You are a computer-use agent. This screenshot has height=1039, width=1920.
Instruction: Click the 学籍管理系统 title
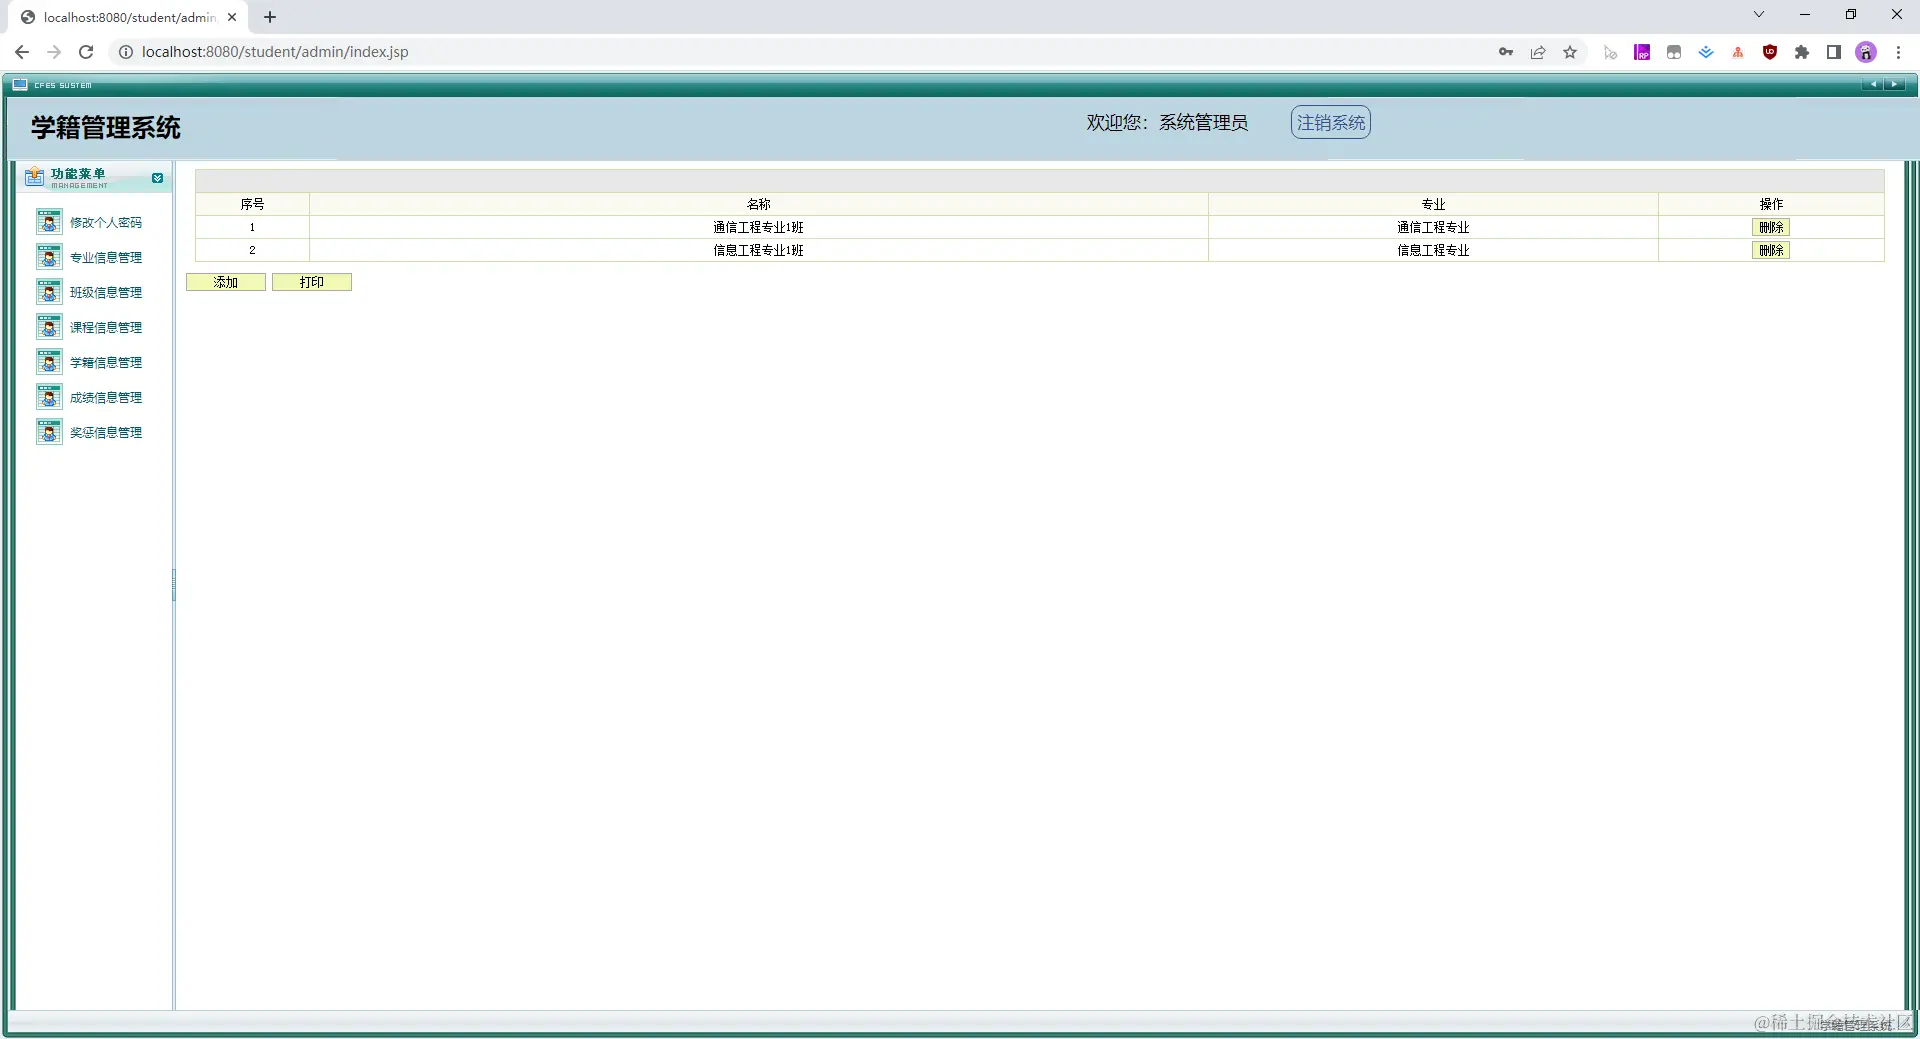click(106, 128)
